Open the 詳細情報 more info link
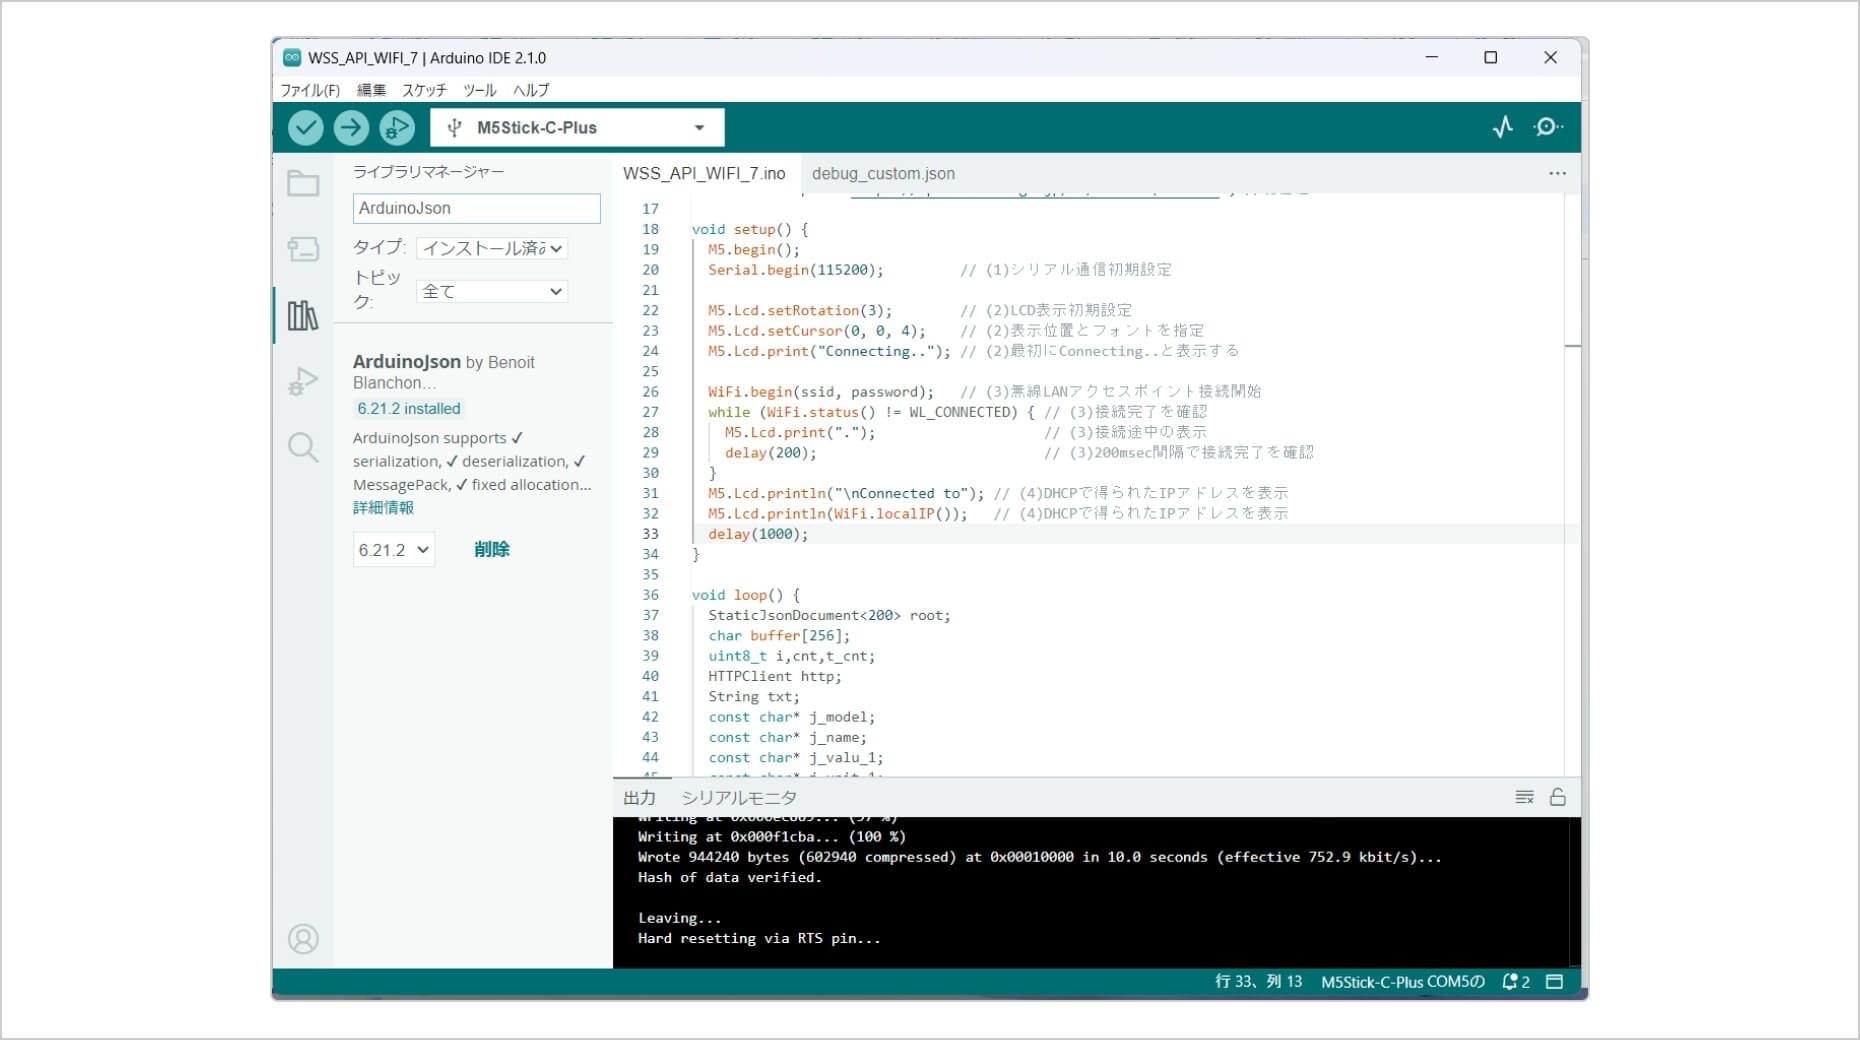 tap(383, 508)
